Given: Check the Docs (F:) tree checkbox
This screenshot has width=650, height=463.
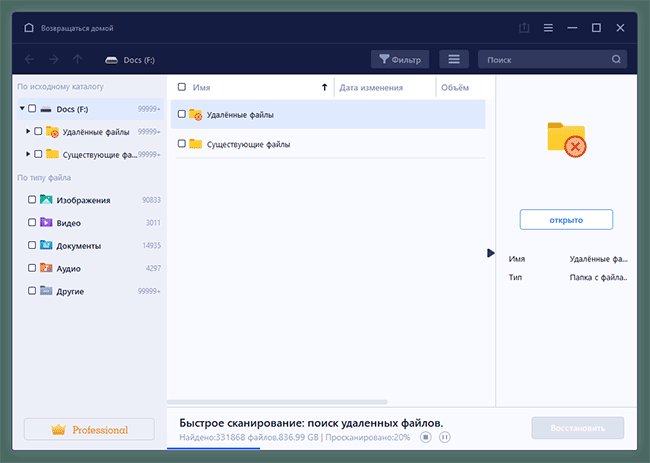Looking at the screenshot, I should click(x=32, y=109).
